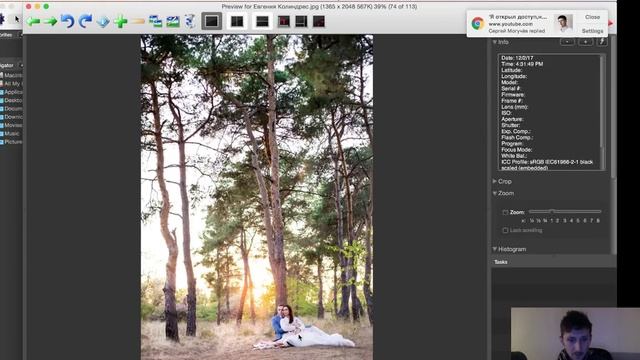Click the landscape picture toolbar icon
The width and height of the screenshot is (640, 360).
coord(173,21)
